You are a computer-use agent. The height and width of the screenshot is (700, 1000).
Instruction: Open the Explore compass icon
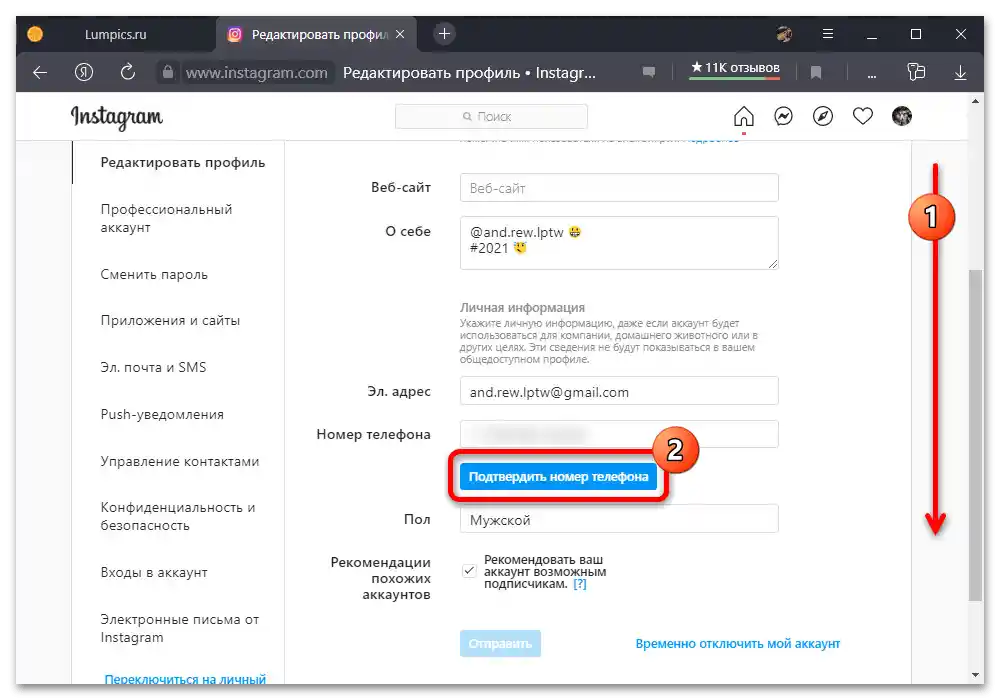click(x=823, y=116)
